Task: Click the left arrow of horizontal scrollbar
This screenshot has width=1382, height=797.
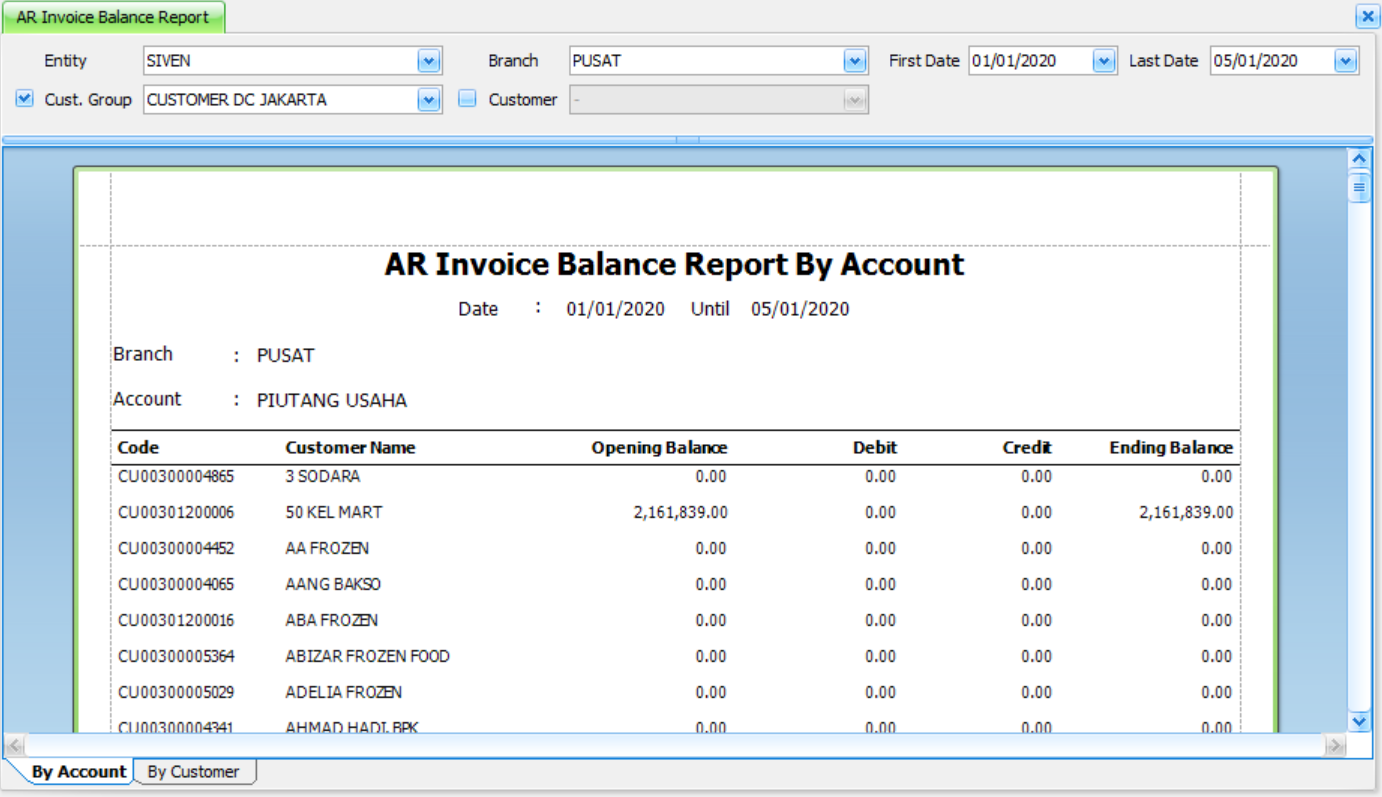Action: (x=14, y=745)
